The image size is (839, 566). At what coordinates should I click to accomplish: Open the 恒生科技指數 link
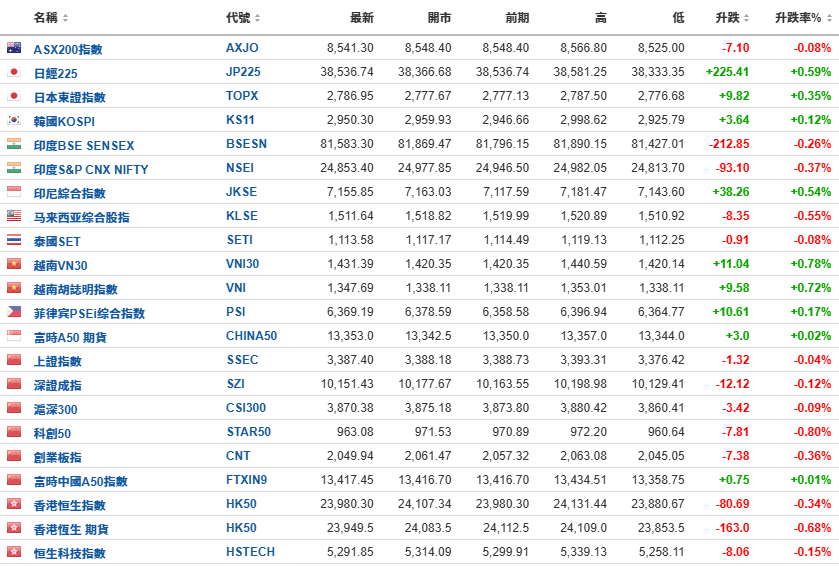click(x=70, y=553)
